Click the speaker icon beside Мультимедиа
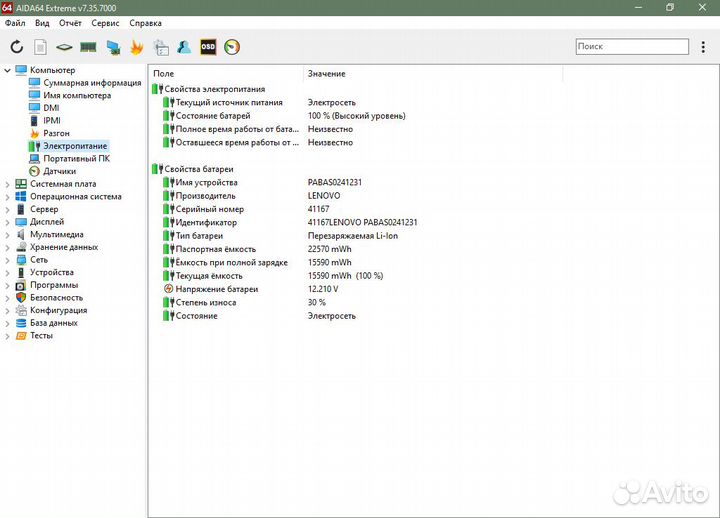 pos(21,234)
